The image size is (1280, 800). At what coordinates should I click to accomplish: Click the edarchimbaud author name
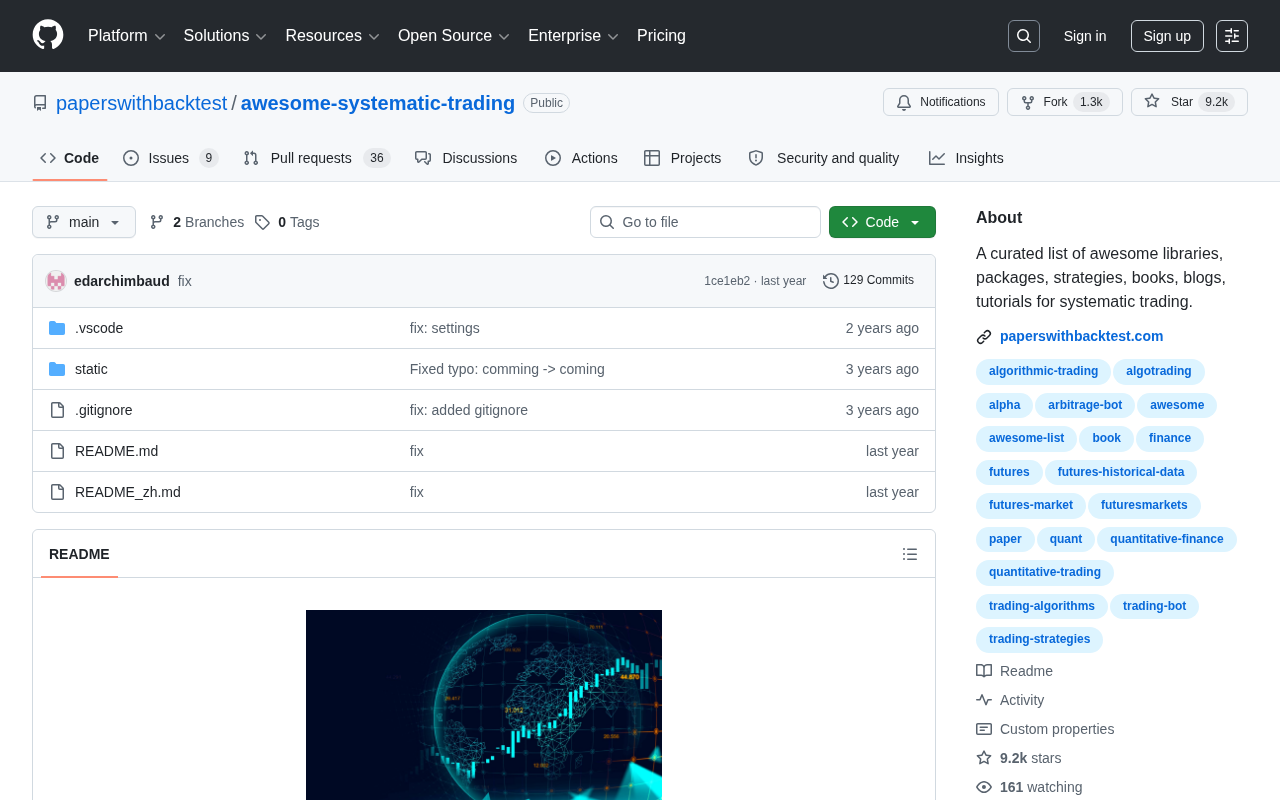pos(122,281)
